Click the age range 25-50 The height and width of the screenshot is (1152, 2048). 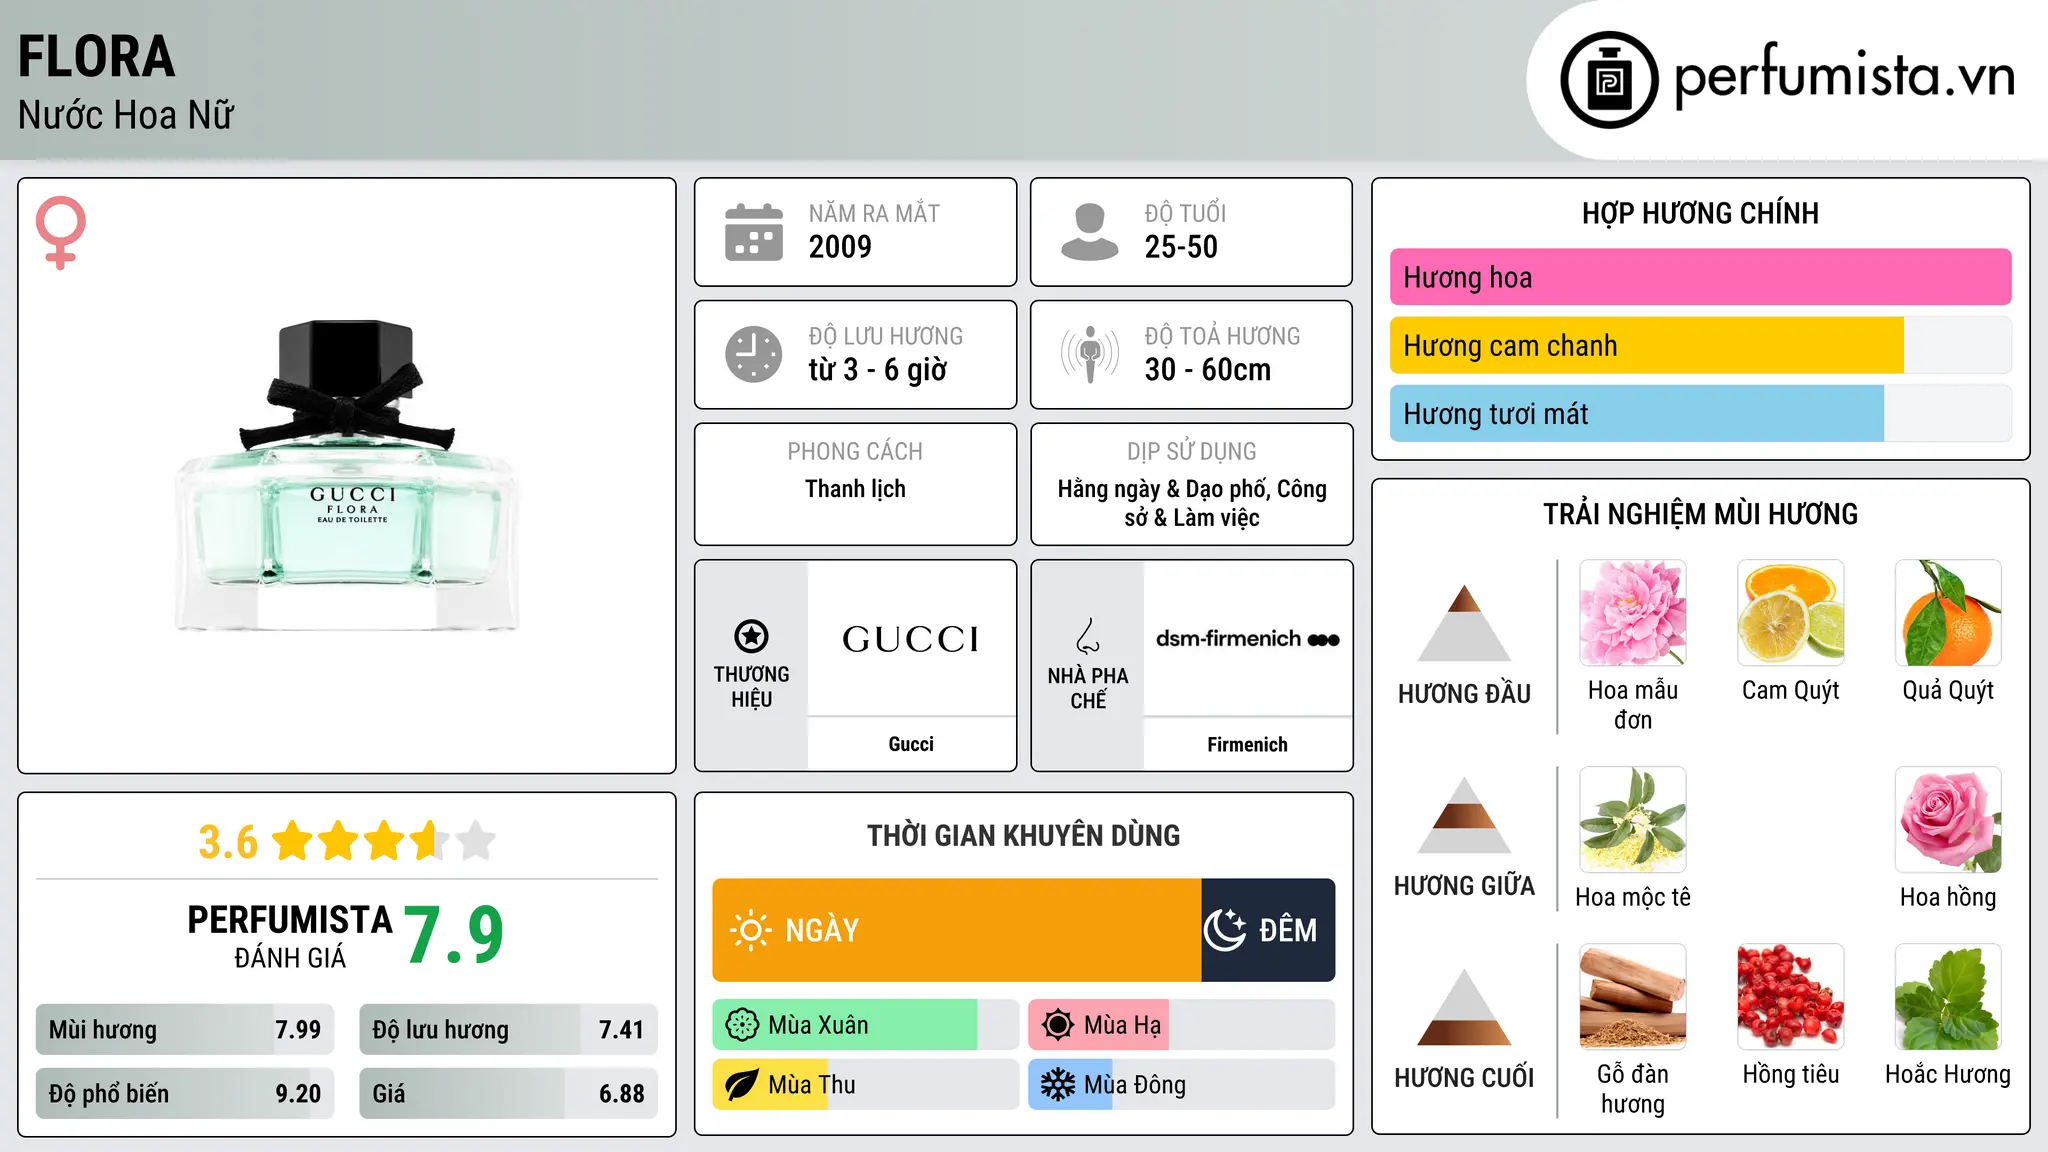(1181, 247)
